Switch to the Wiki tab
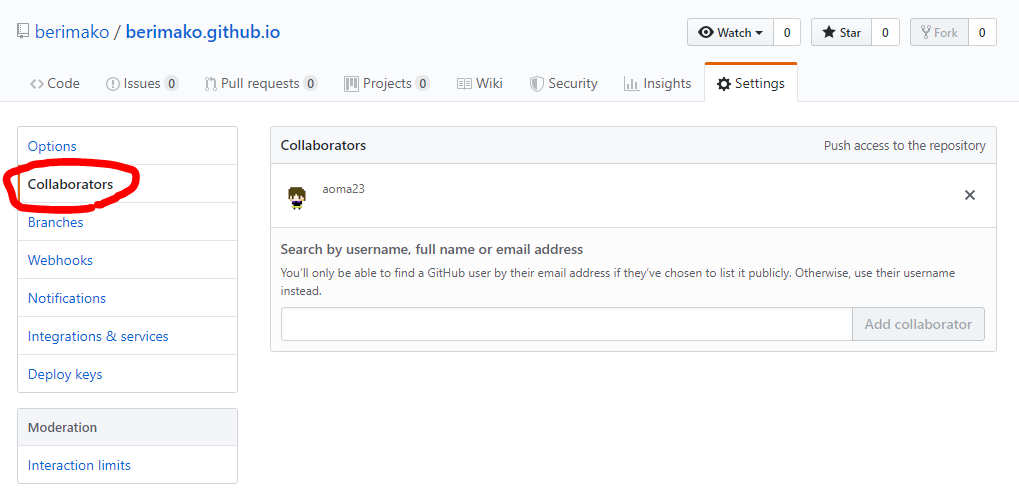This screenshot has width=1019, height=502. 480,83
